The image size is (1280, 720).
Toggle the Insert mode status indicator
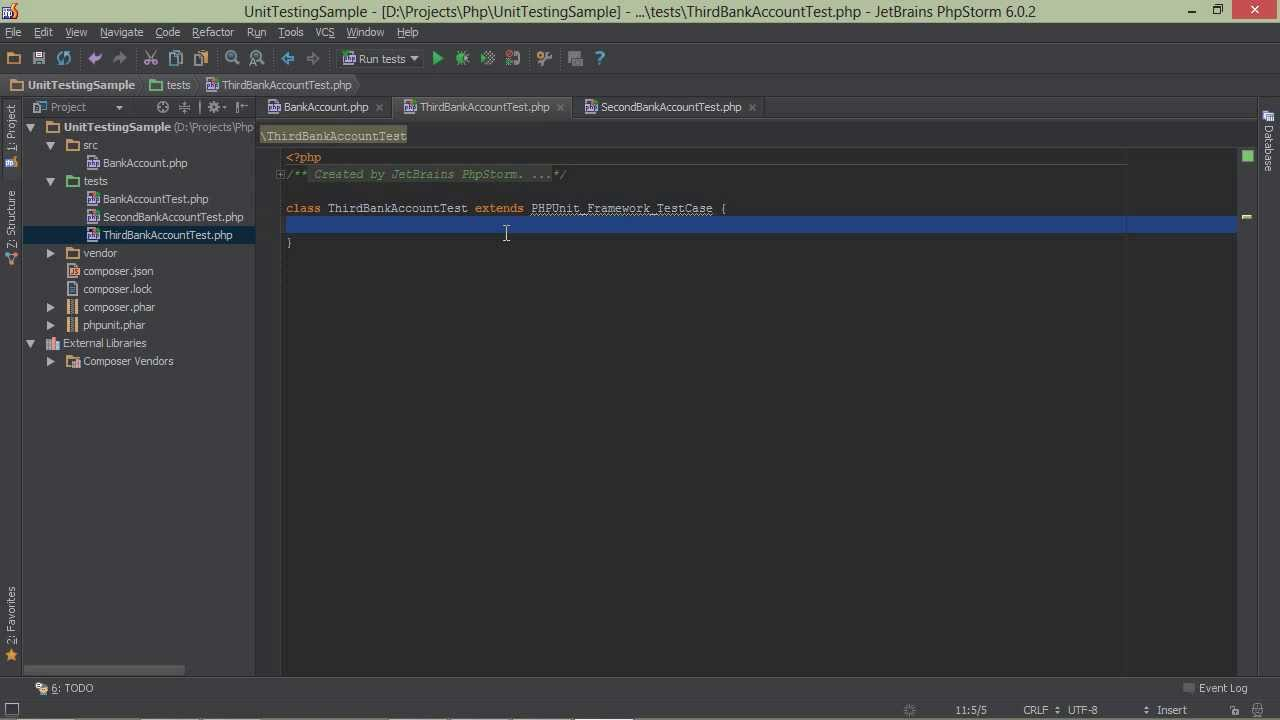point(1171,710)
